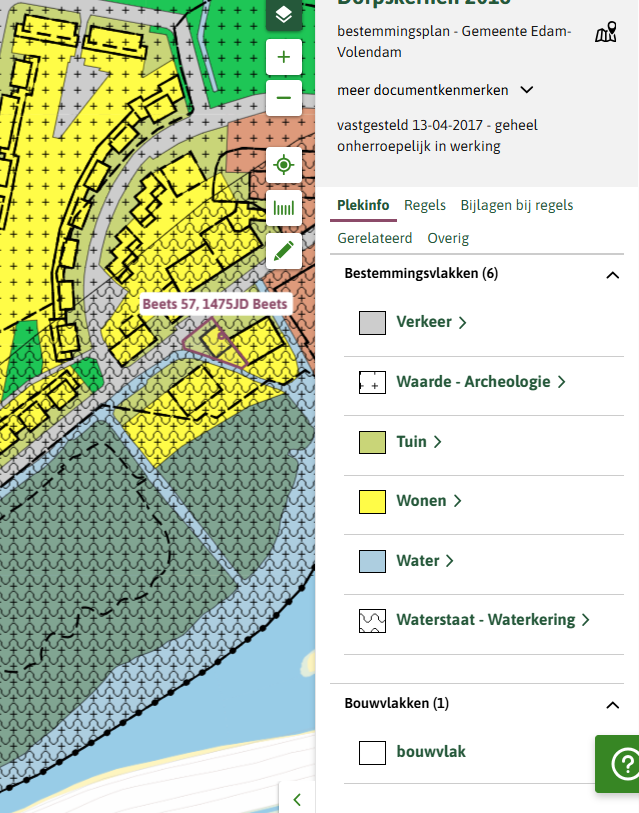This screenshot has height=813, width=639.
Task: Zoom in on the map
Action: [x=284, y=58]
